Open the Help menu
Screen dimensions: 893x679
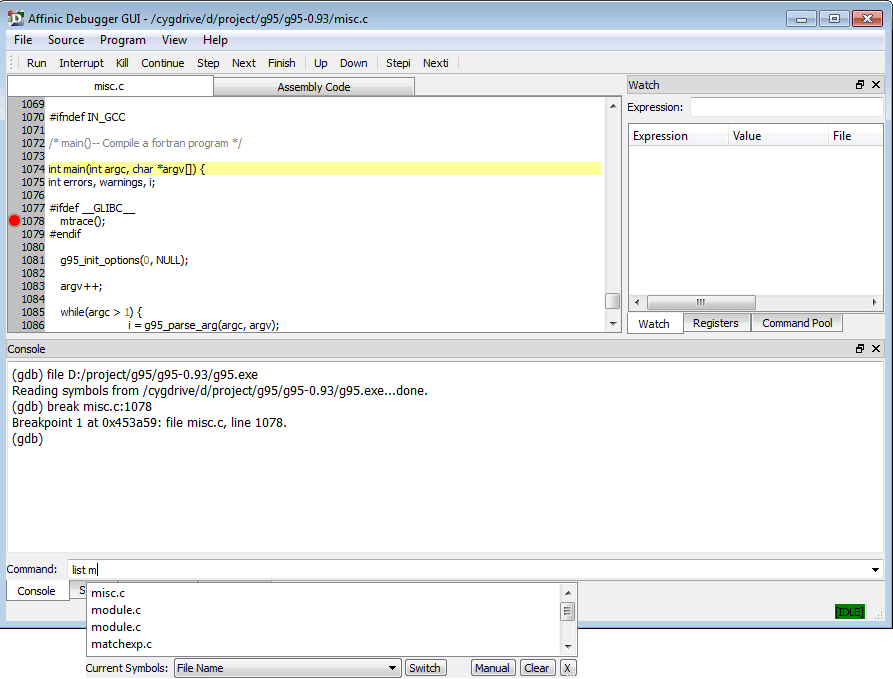pyautogui.click(x=215, y=40)
